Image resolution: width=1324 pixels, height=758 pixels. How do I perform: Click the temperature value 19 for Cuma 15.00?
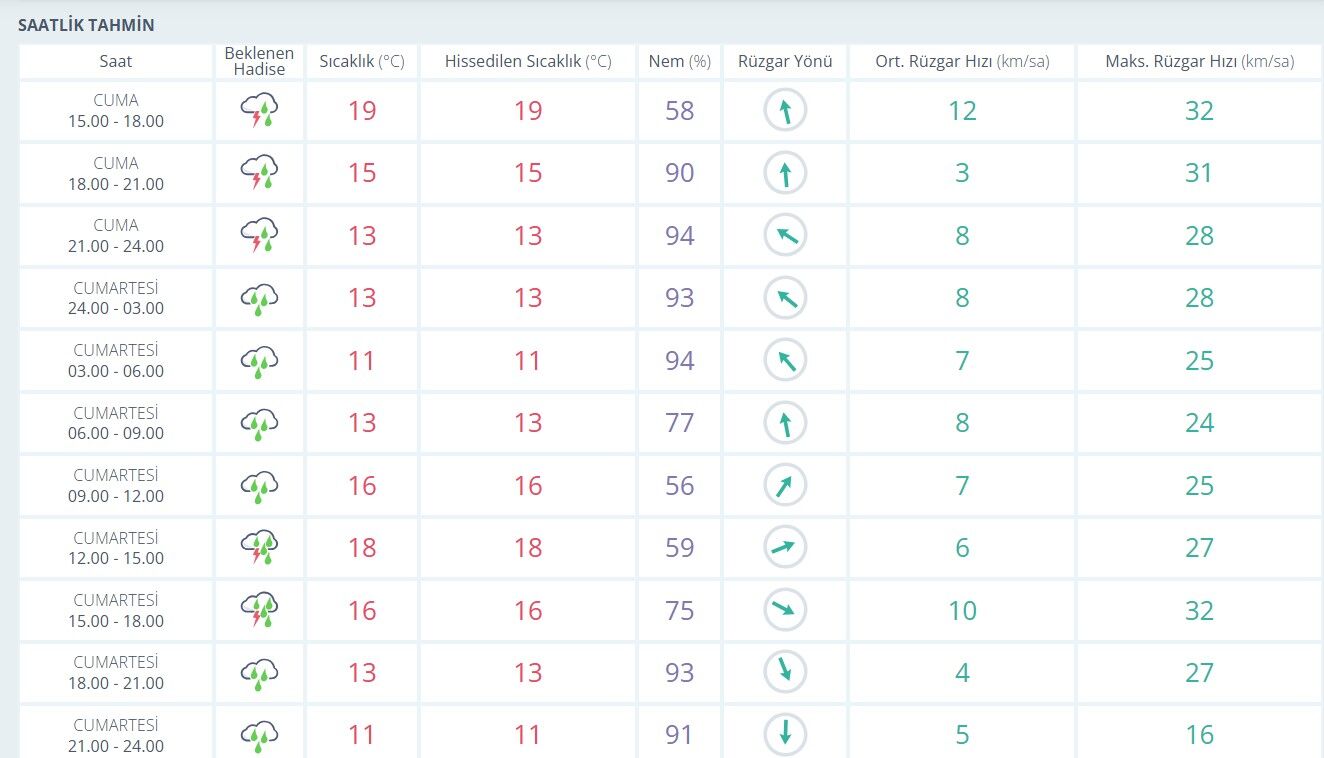pyautogui.click(x=362, y=110)
